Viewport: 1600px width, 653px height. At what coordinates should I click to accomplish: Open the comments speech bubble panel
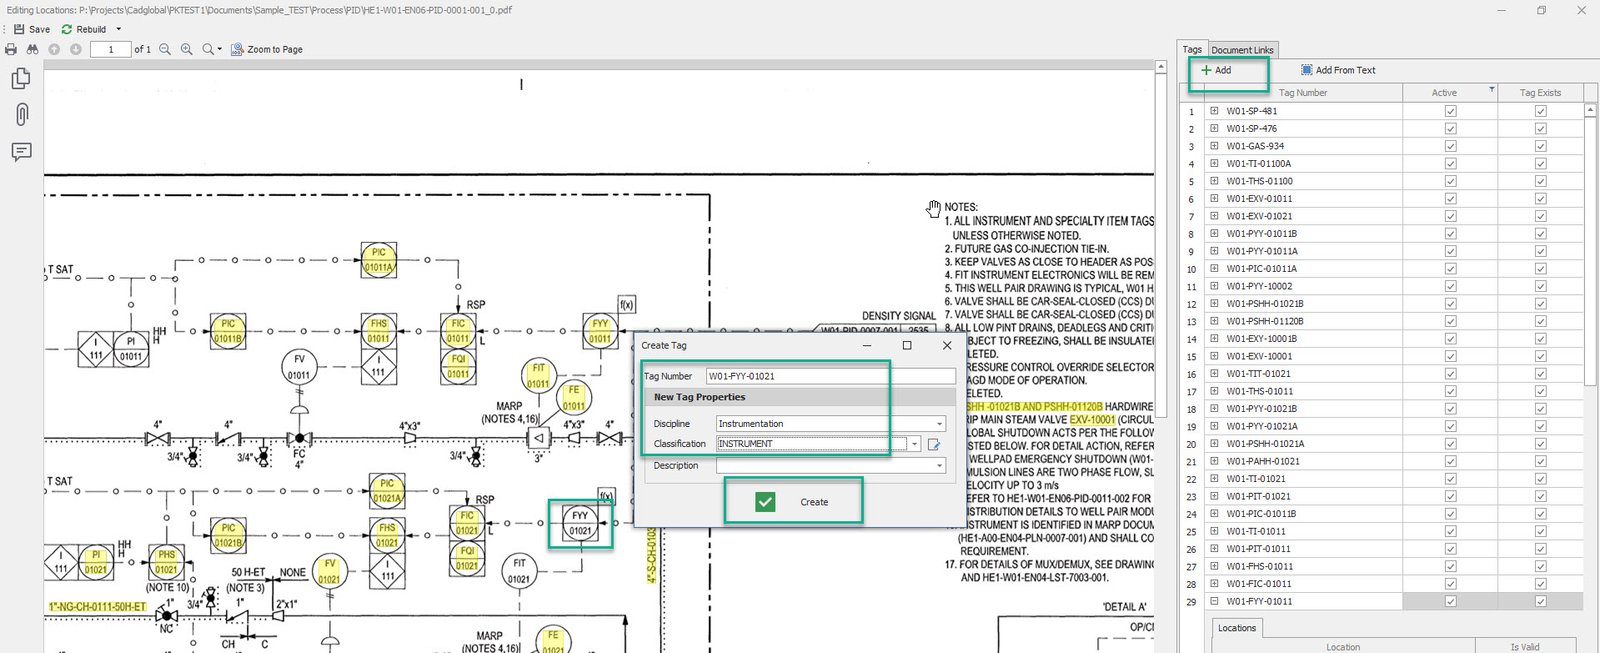[x=21, y=152]
